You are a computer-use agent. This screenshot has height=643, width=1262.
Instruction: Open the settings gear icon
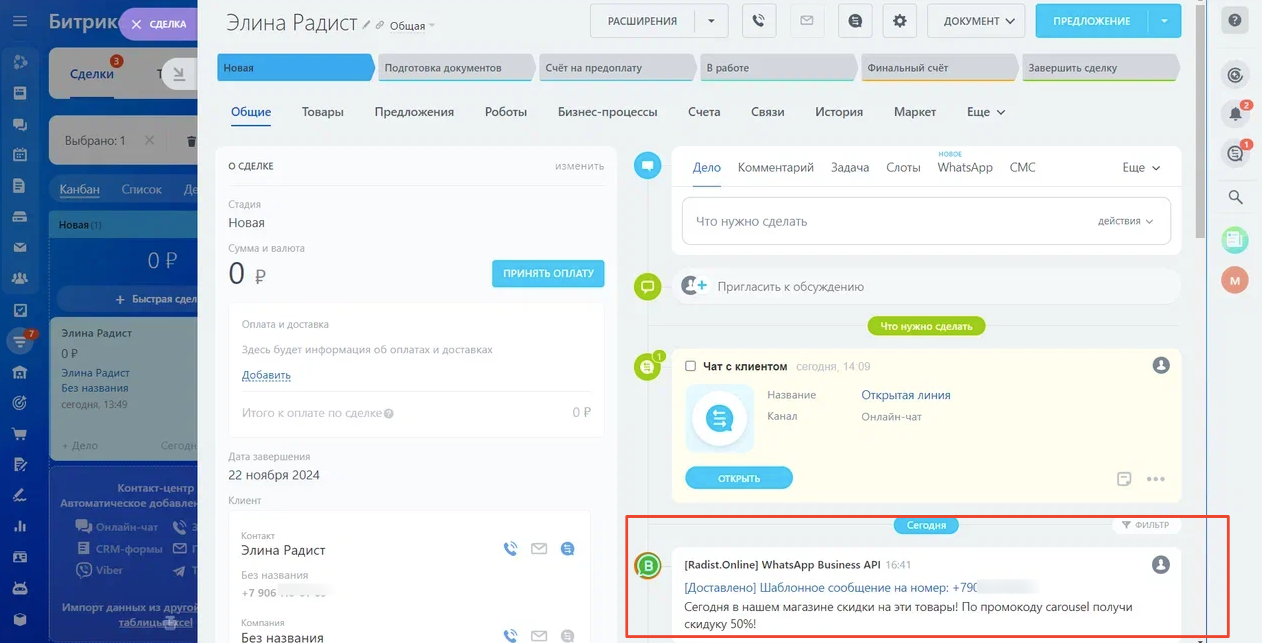point(900,21)
